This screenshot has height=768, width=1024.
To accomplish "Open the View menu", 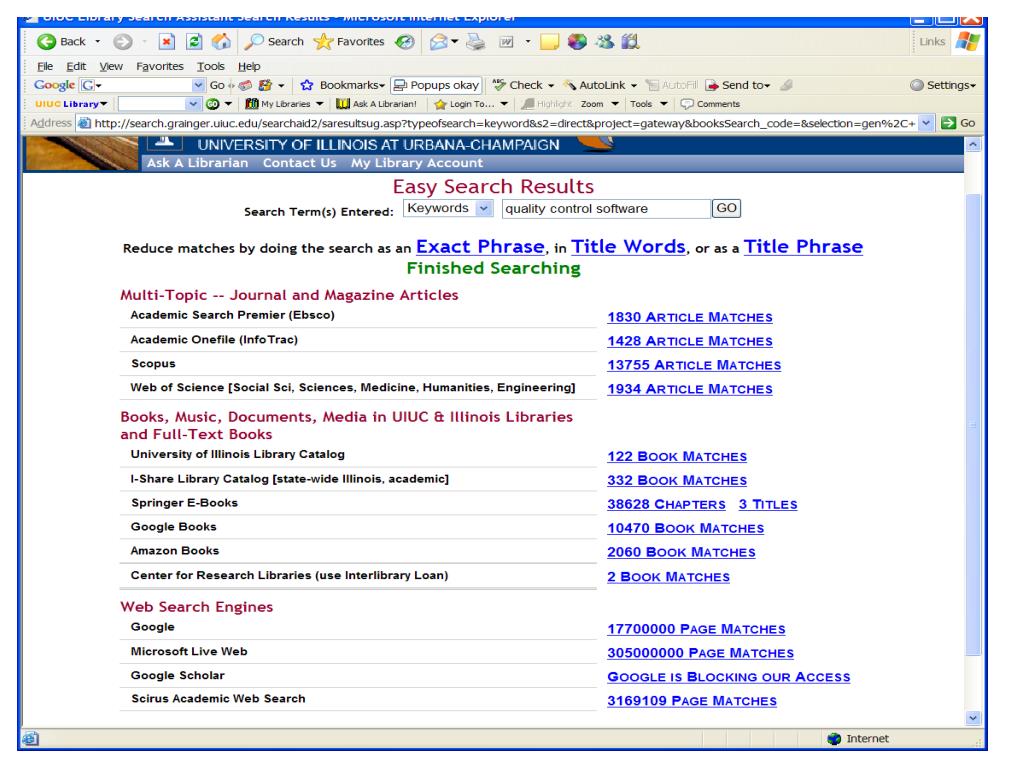I will click(x=111, y=66).
